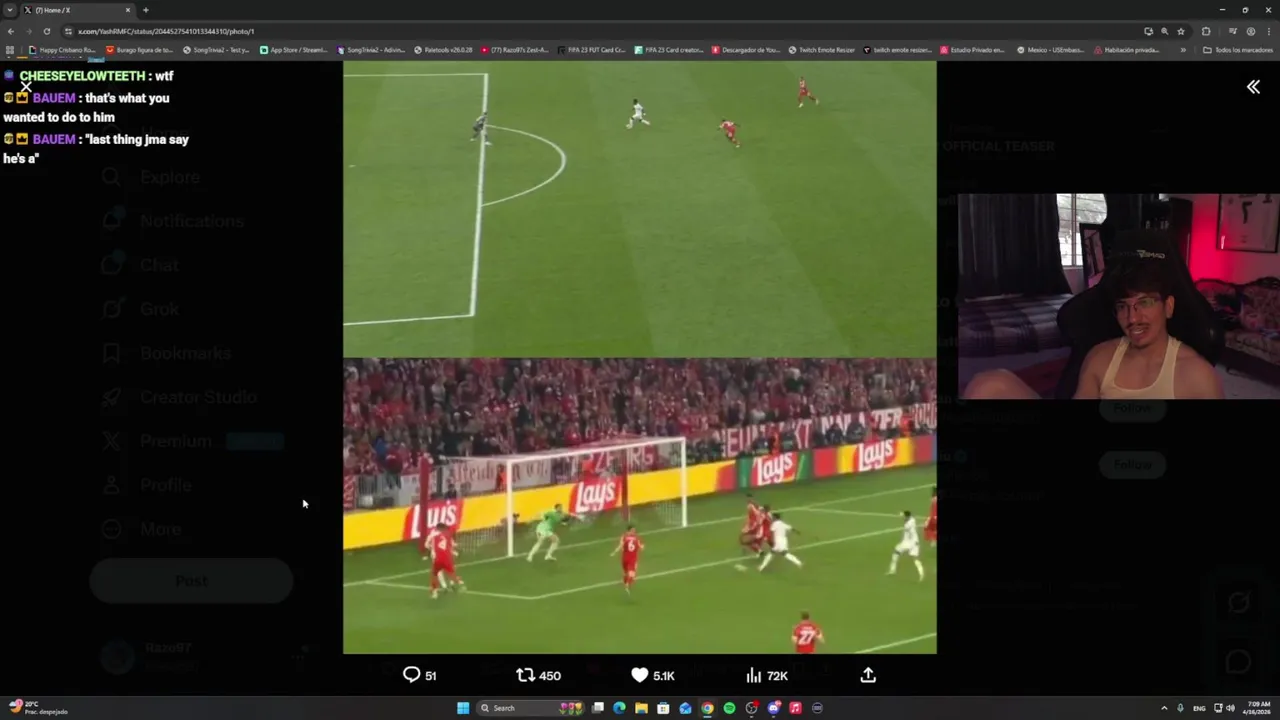The width and height of the screenshot is (1280, 720).
Task: Click browser forward arrow
Action: [x=28, y=31]
